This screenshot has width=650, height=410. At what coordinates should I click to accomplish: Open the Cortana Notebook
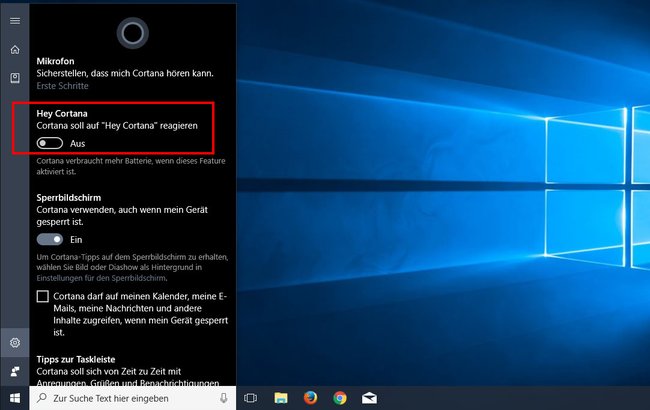click(15, 78)
